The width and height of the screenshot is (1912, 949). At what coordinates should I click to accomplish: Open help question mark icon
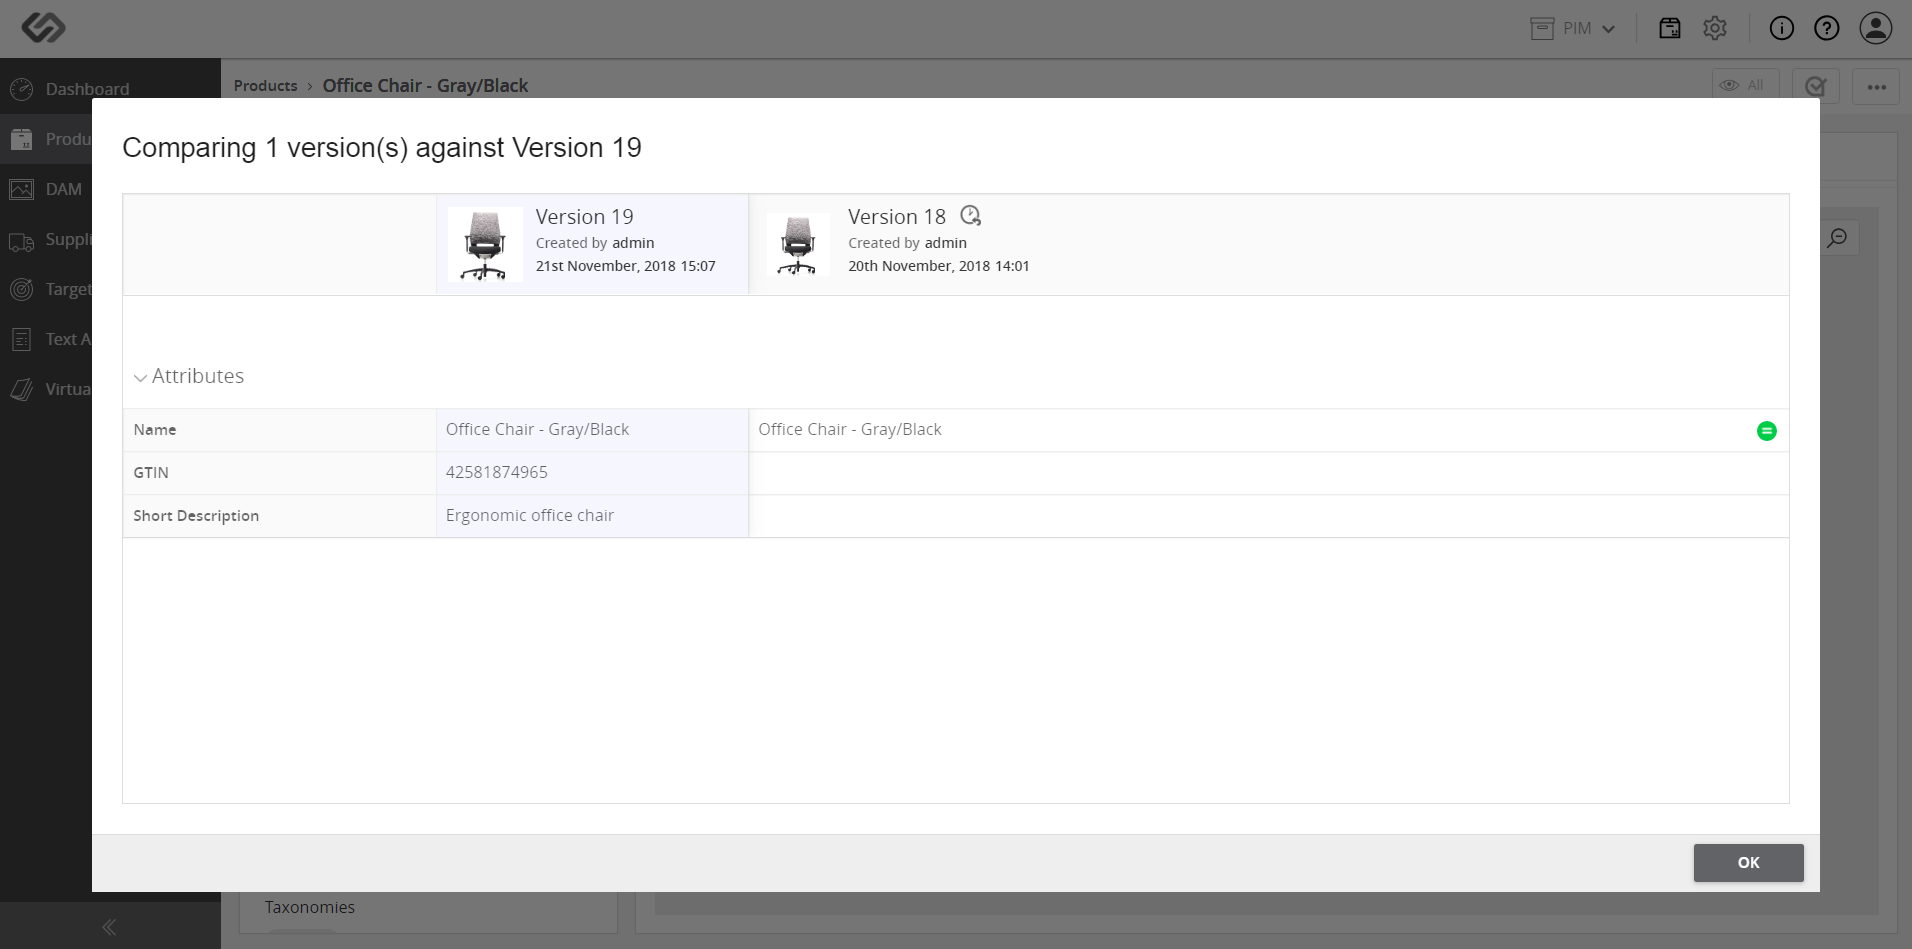pos(1827,28)
